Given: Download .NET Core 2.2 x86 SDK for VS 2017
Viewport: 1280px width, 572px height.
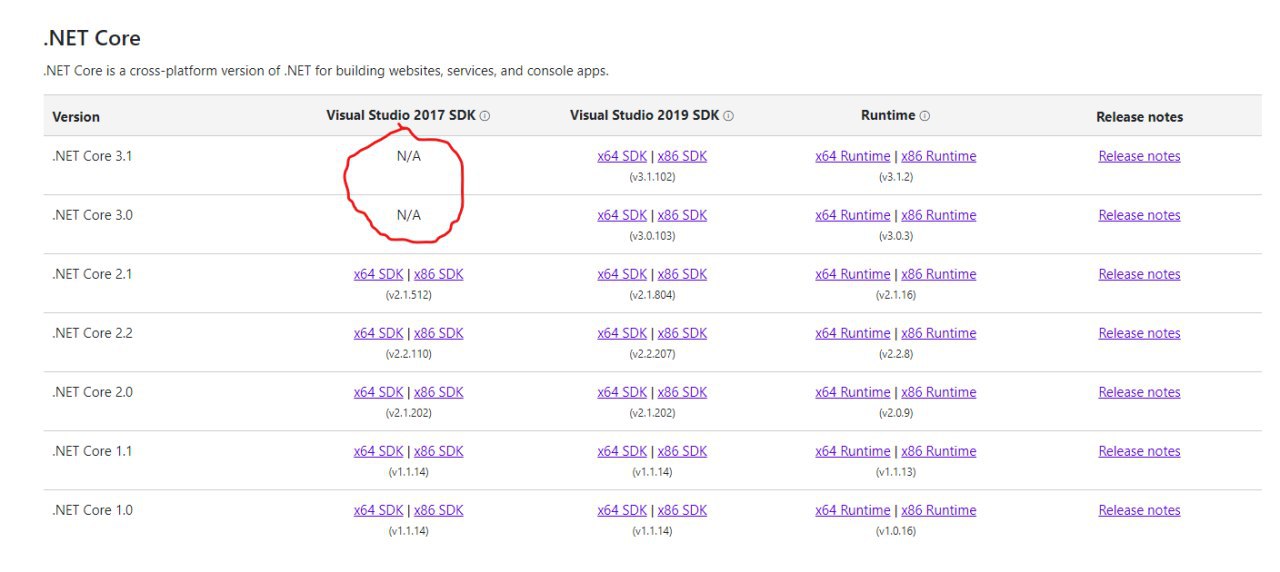Looking at the screenshot, I should point(439,333).
